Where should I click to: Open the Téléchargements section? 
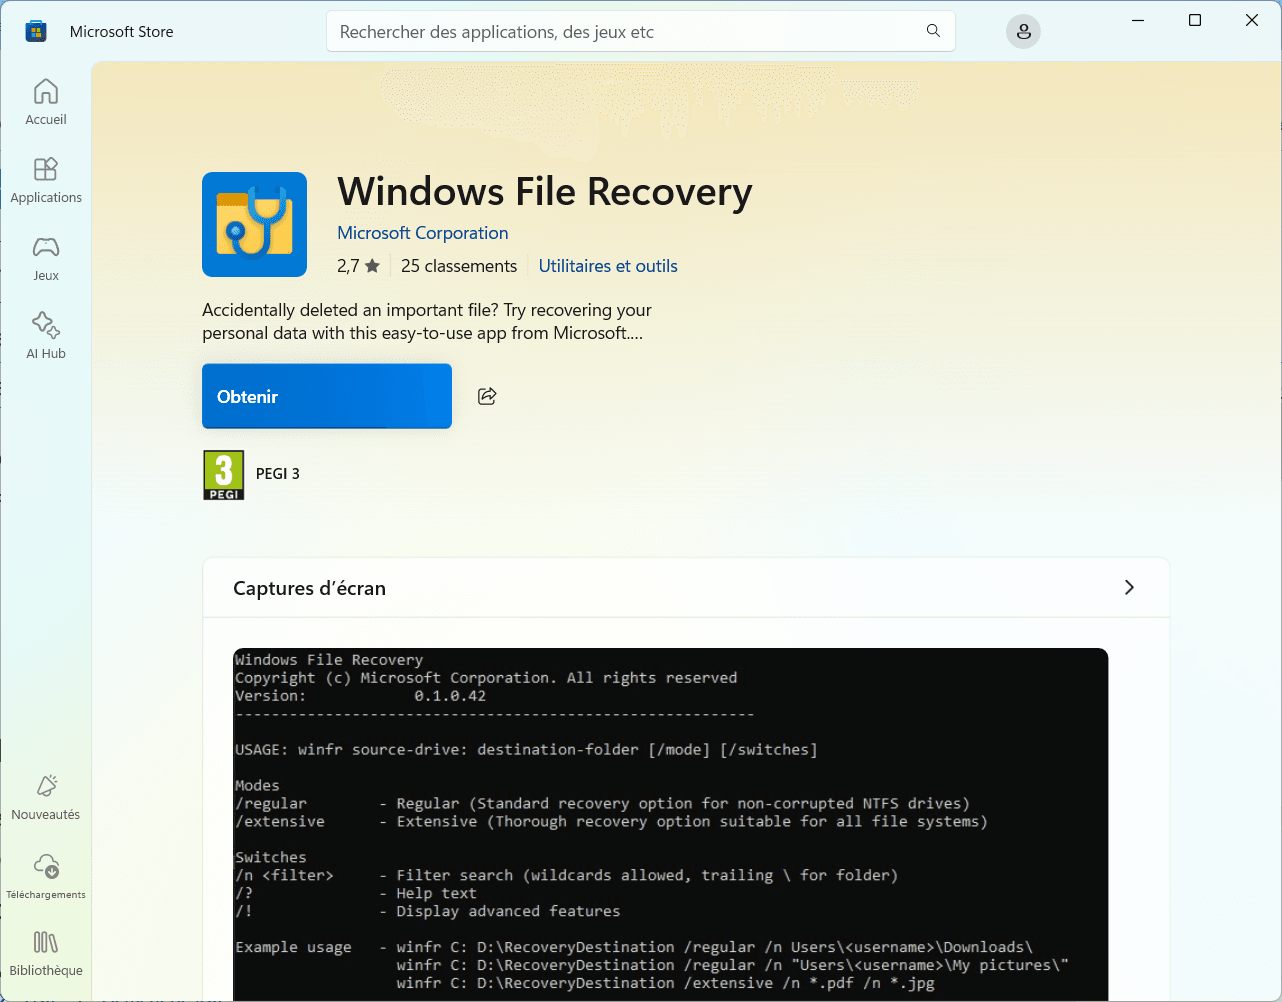46,876
